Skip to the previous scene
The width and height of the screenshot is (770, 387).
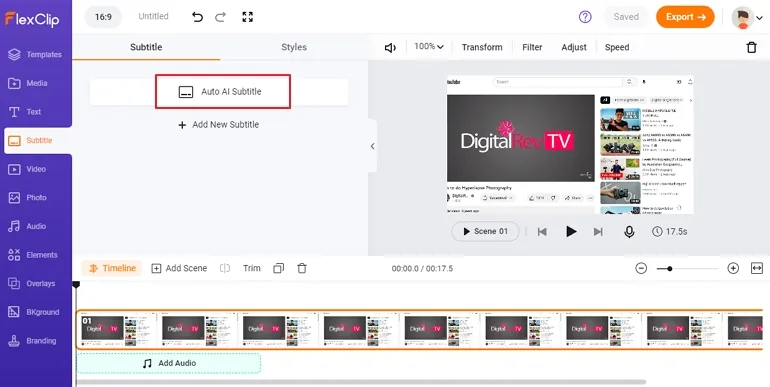point(542,231)
